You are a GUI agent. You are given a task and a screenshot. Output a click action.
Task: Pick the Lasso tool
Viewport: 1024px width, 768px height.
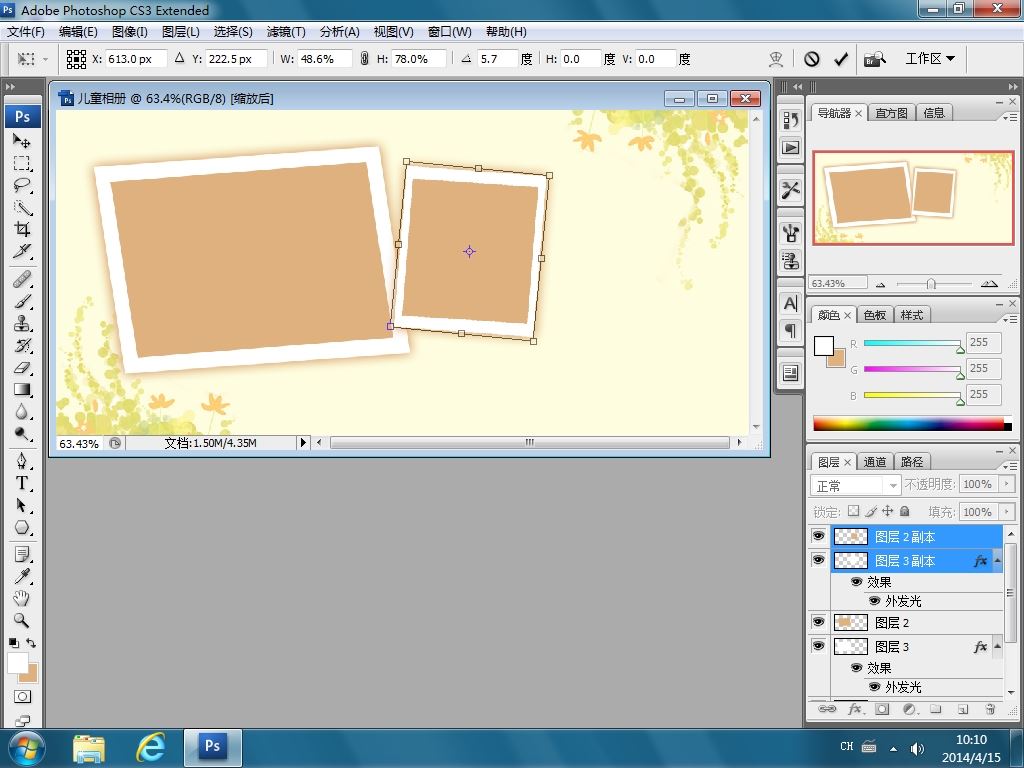point(22,186)
